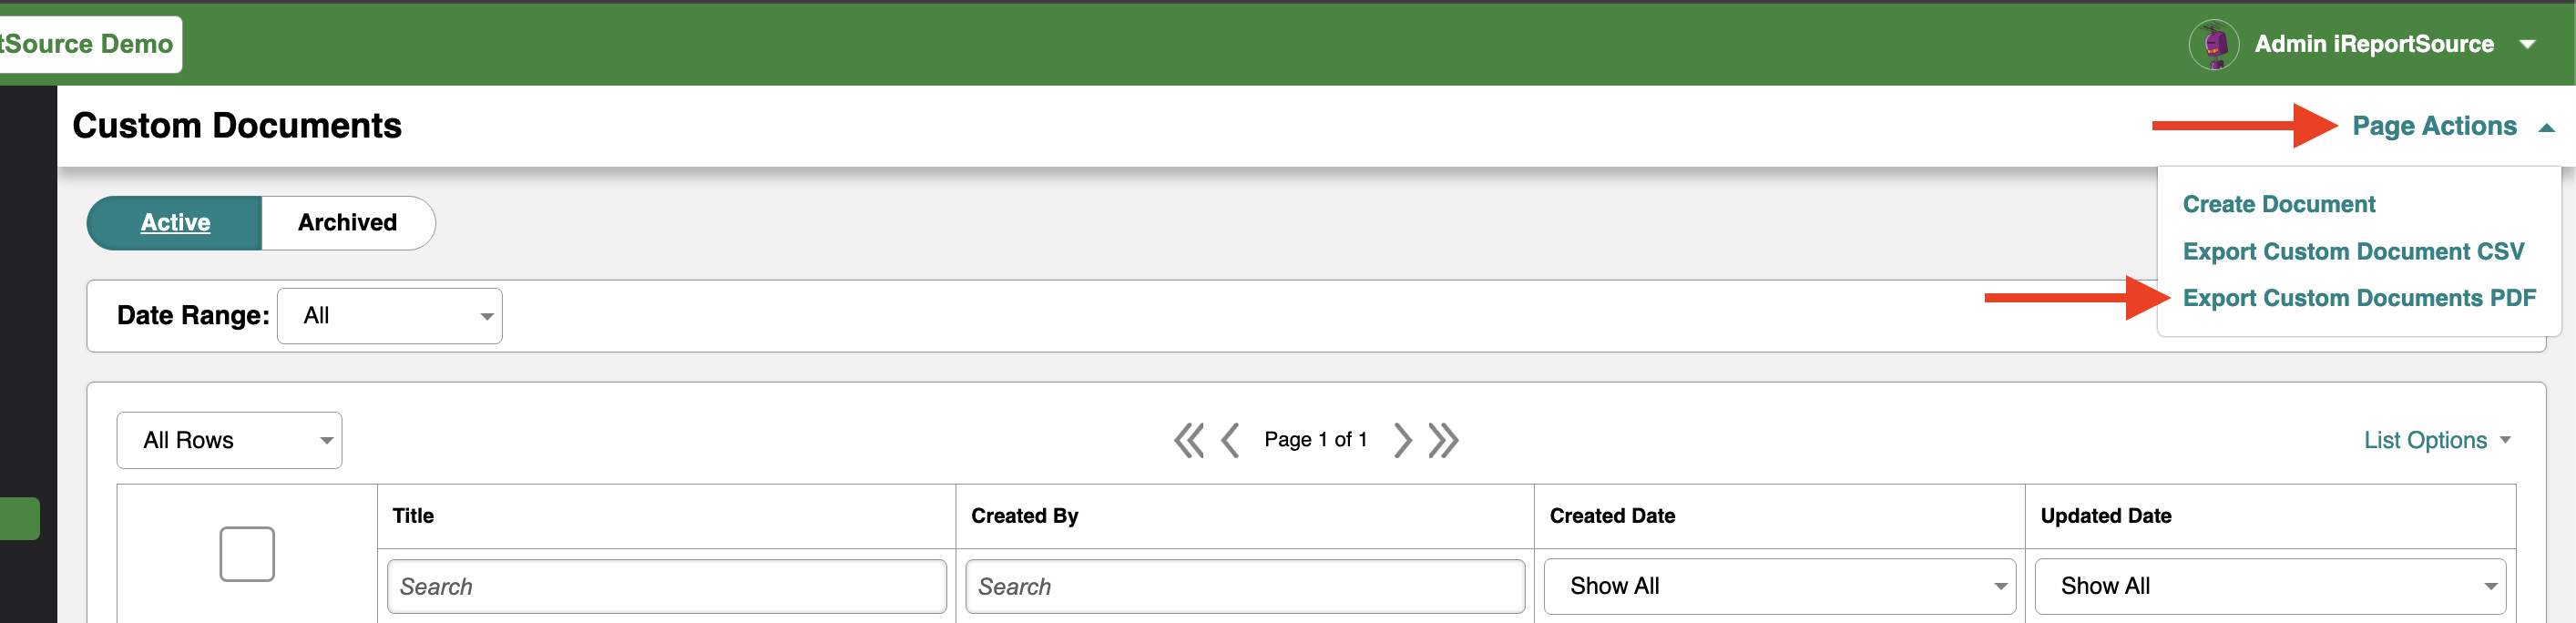The height and width of the screenshot is (623, 2576).
Task: Switch to the Archived tab
Action: tap(348, 222)
